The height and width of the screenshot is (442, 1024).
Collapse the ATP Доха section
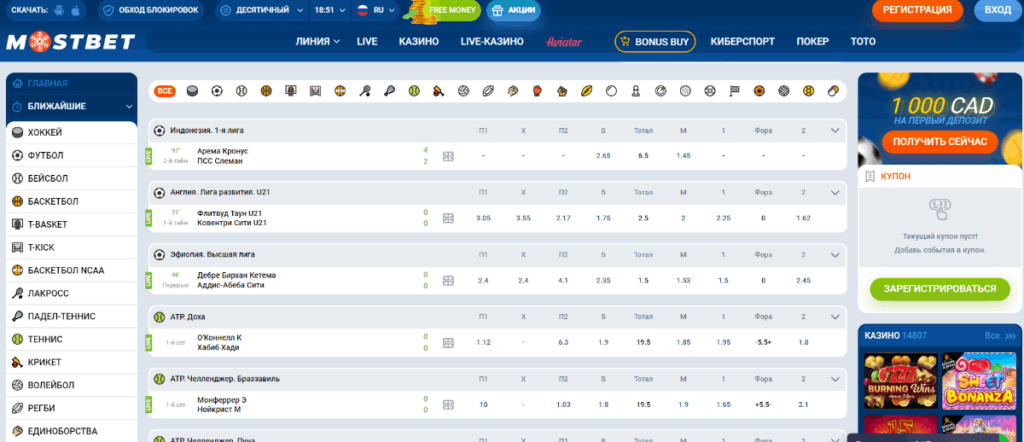(835, 317)
